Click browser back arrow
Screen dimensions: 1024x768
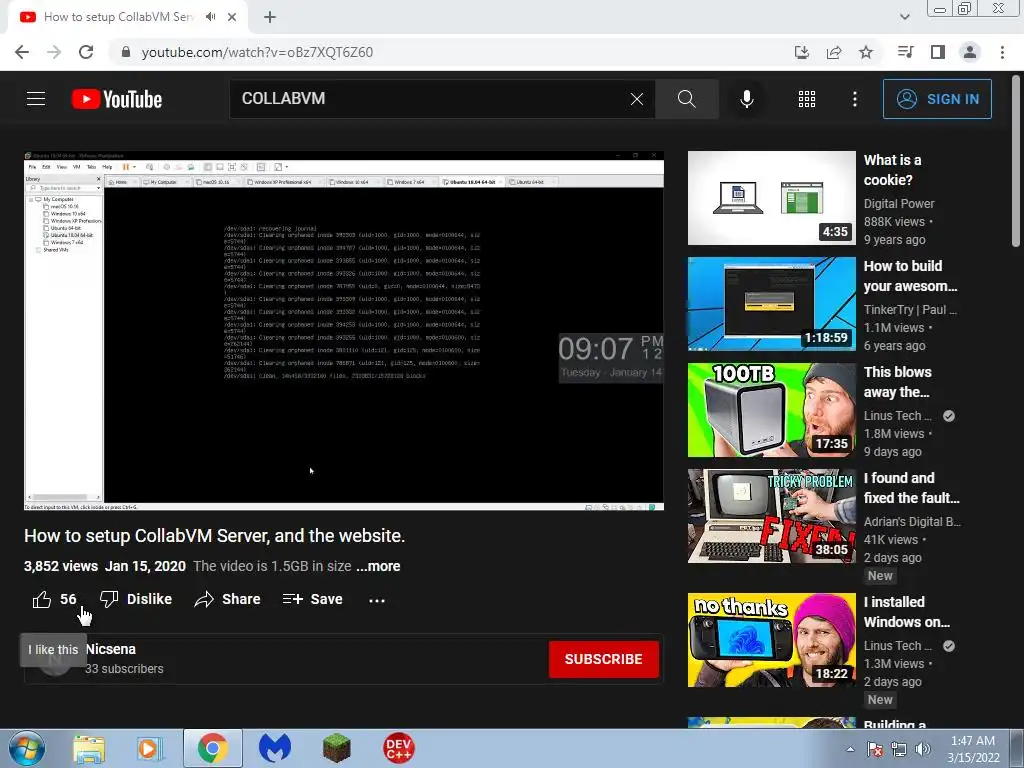[22, 52]
